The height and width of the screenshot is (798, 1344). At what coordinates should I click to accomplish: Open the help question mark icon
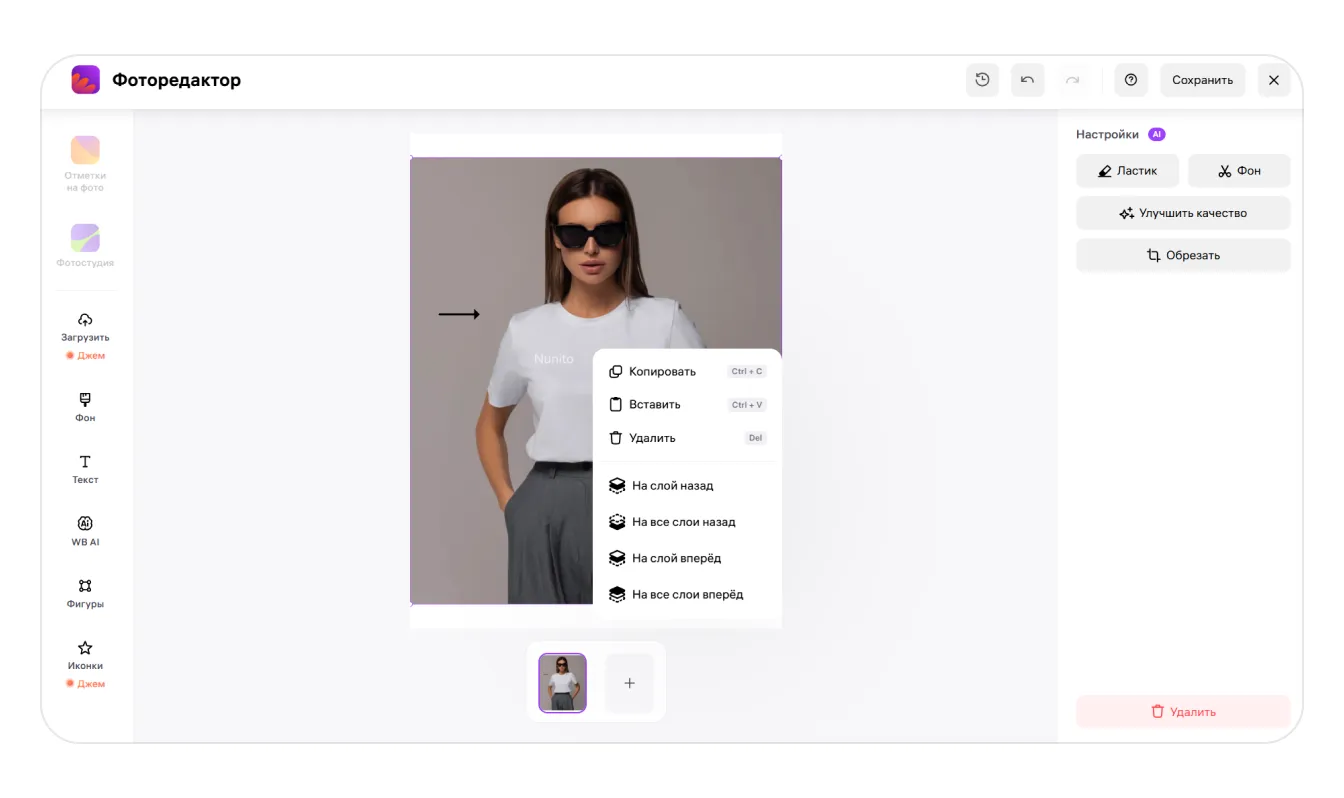click(1131, 80)
